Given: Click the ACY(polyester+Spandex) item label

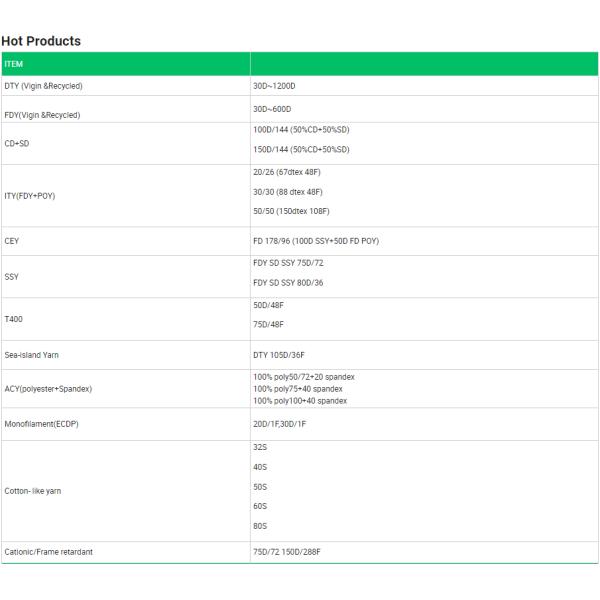Looking at the screenshot, I should (x=50, y=389).
